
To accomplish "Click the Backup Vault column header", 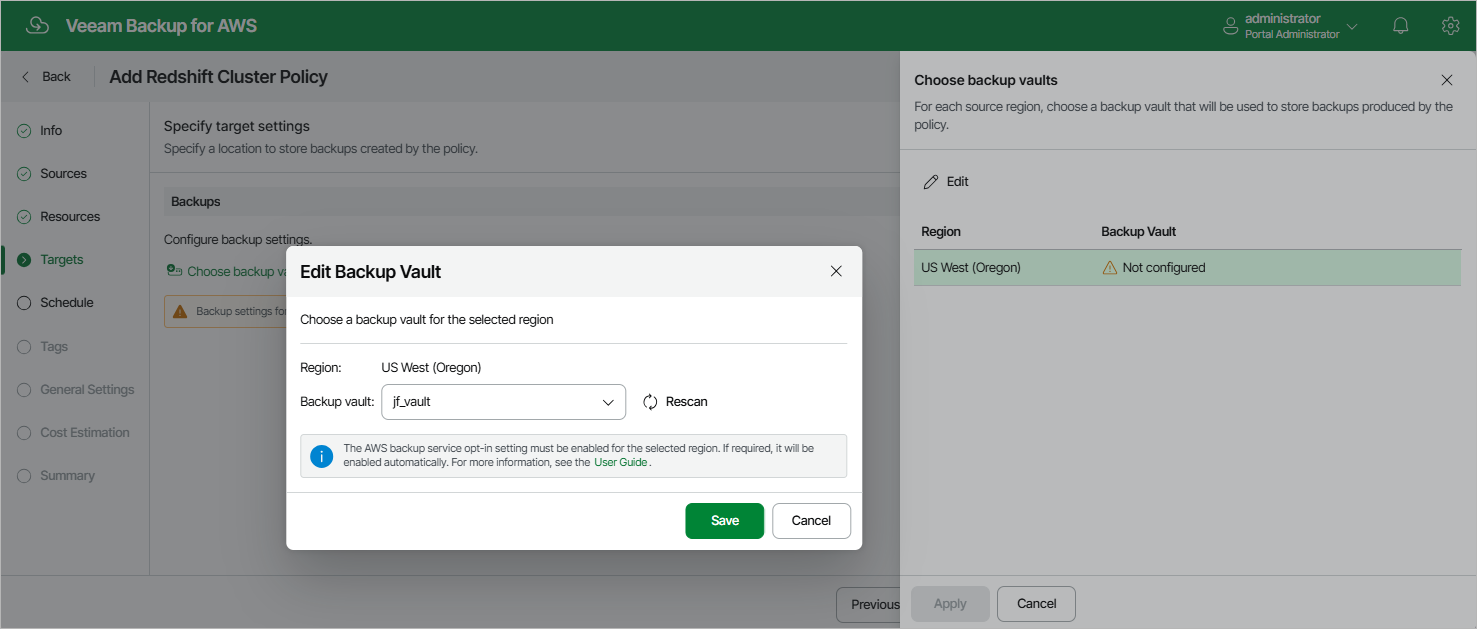I will pos(1138,232).
